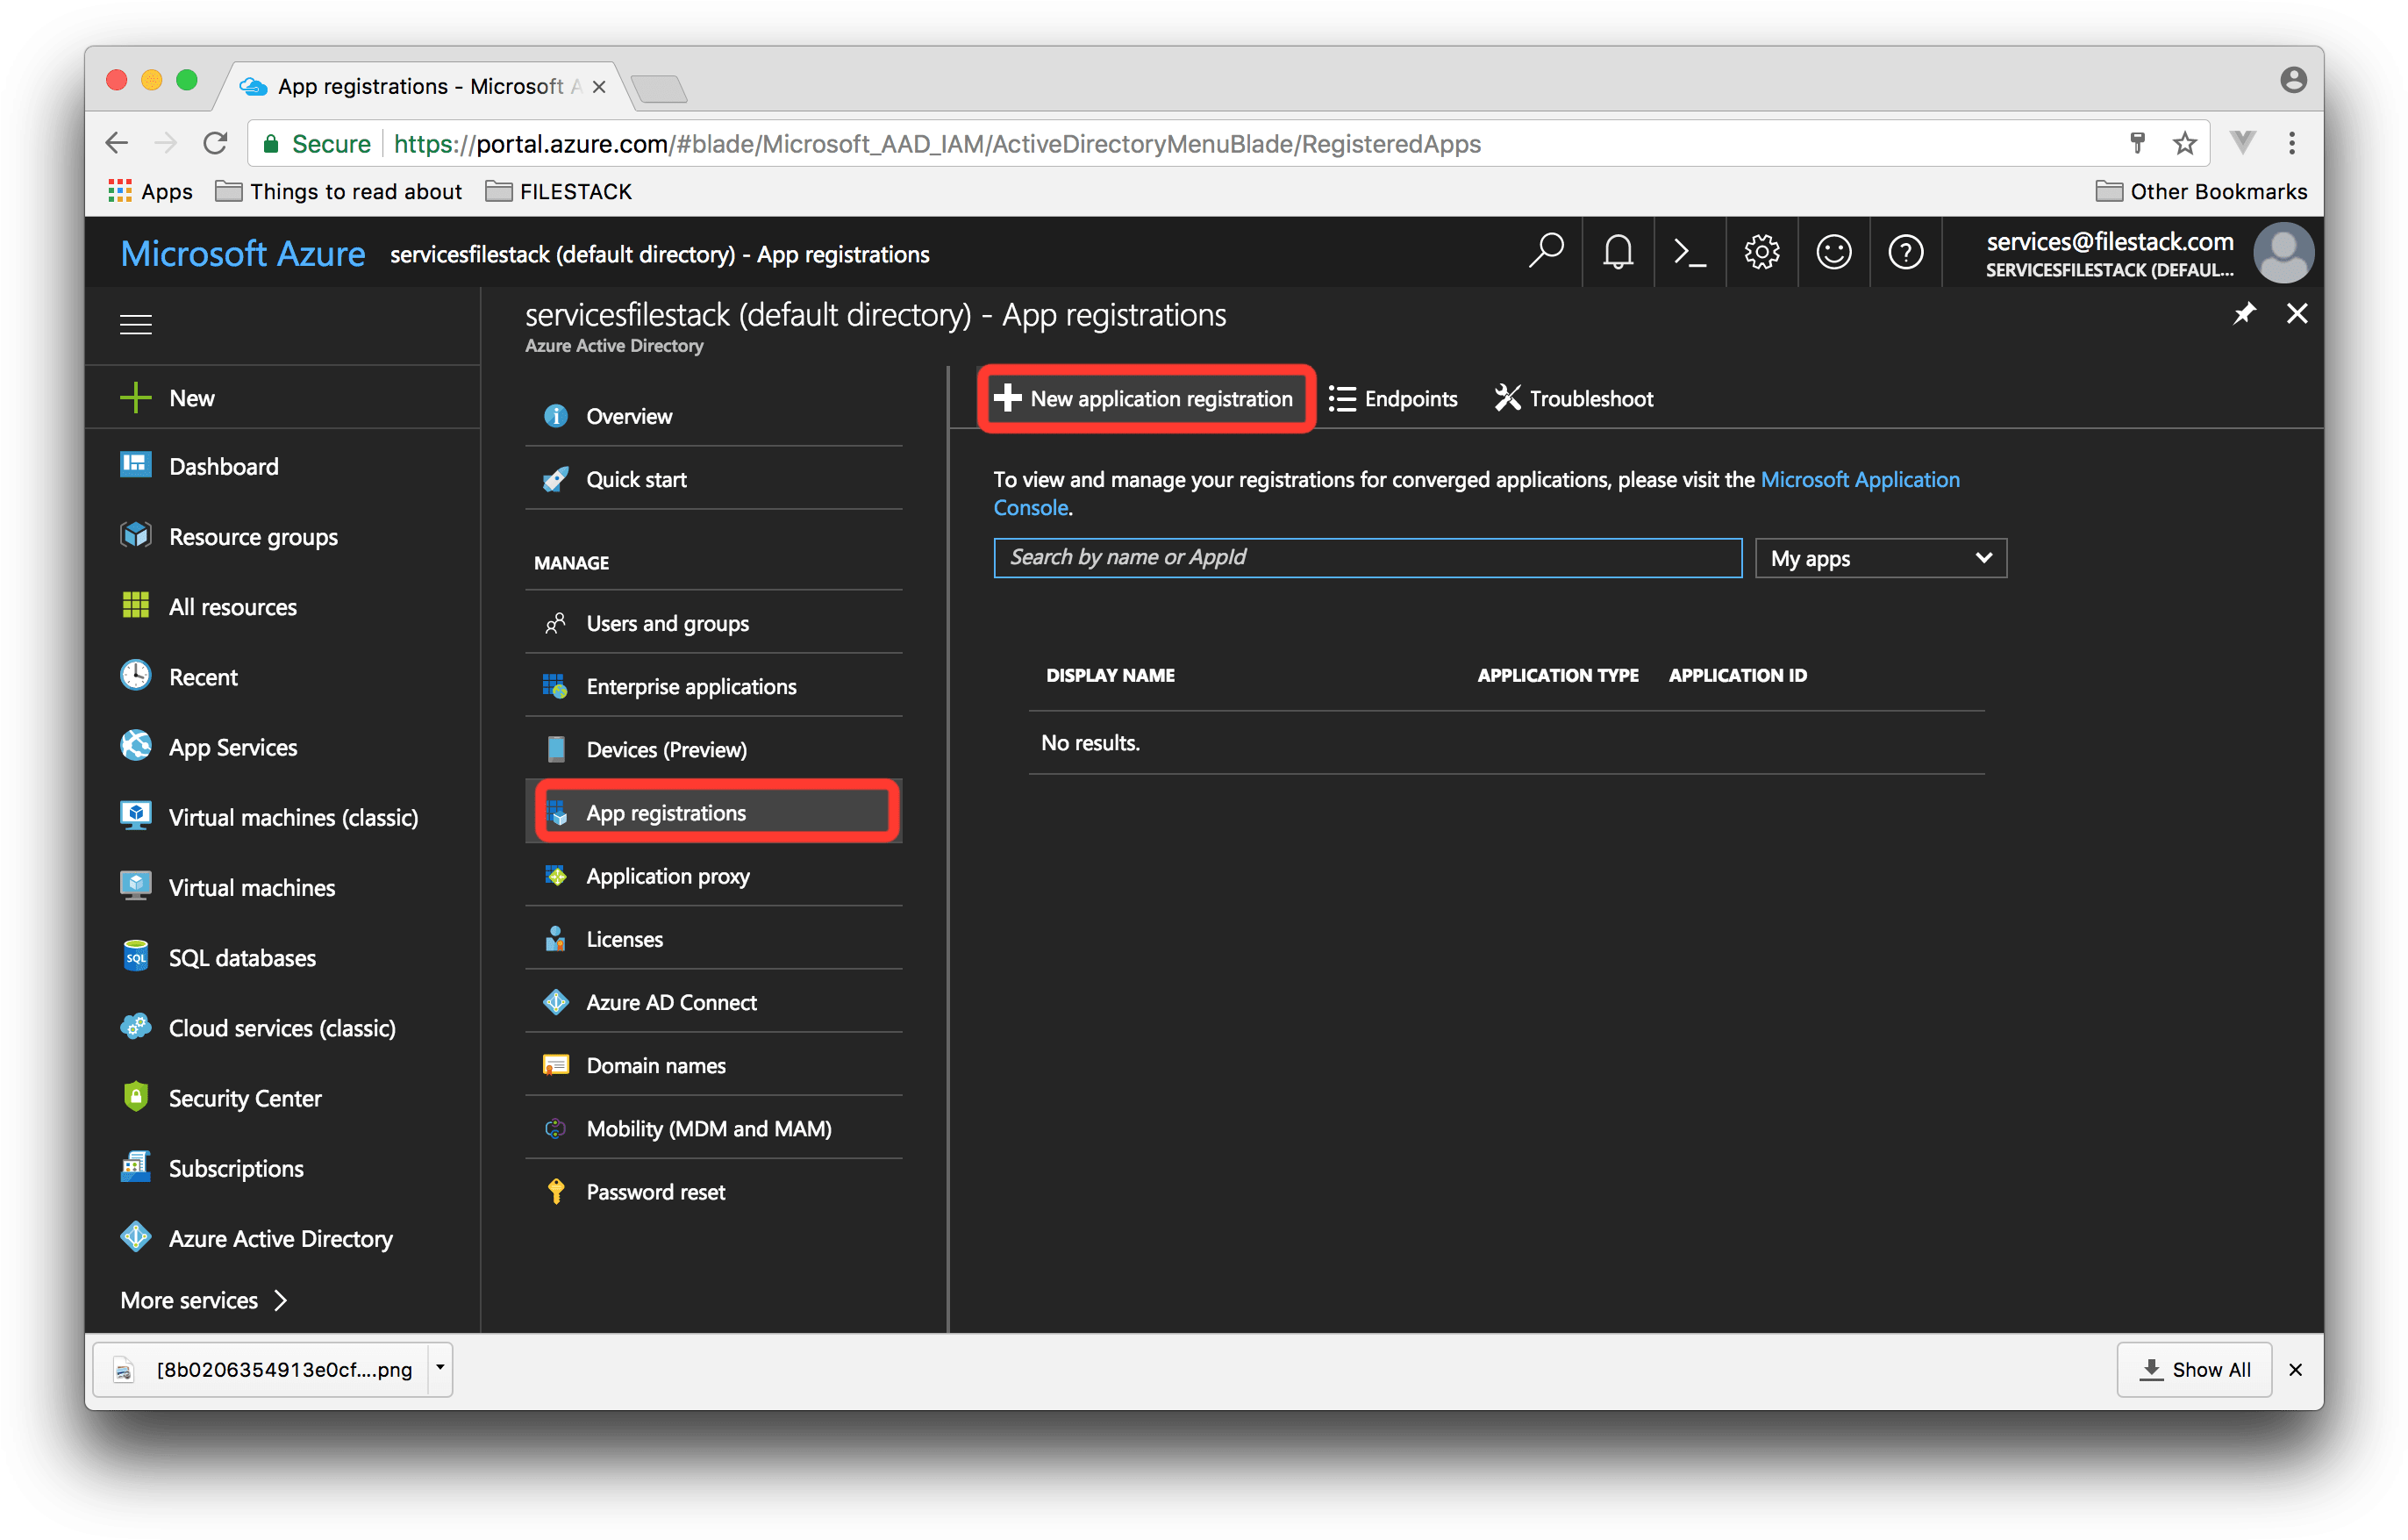Focus the Search by name or AppId field

(x=1367, y=557)
